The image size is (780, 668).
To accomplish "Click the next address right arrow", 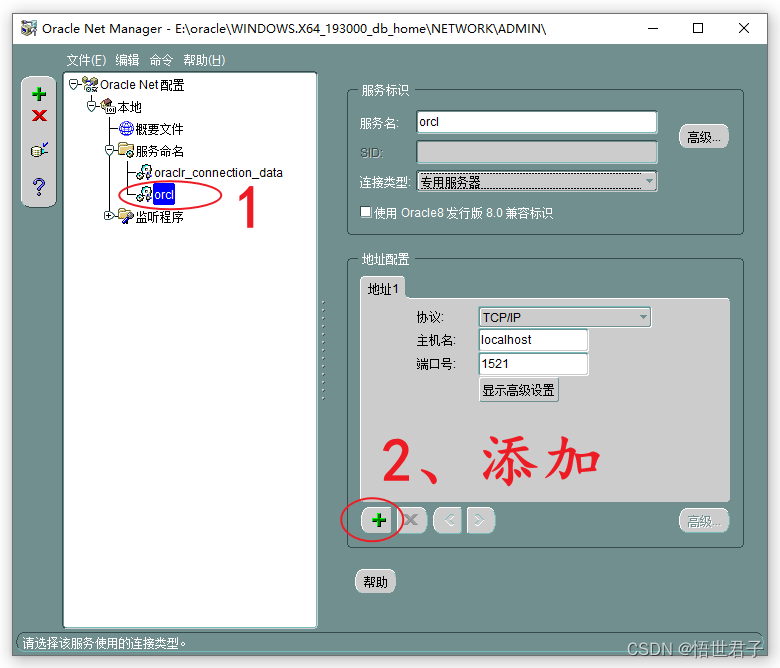I will [480, 520].
